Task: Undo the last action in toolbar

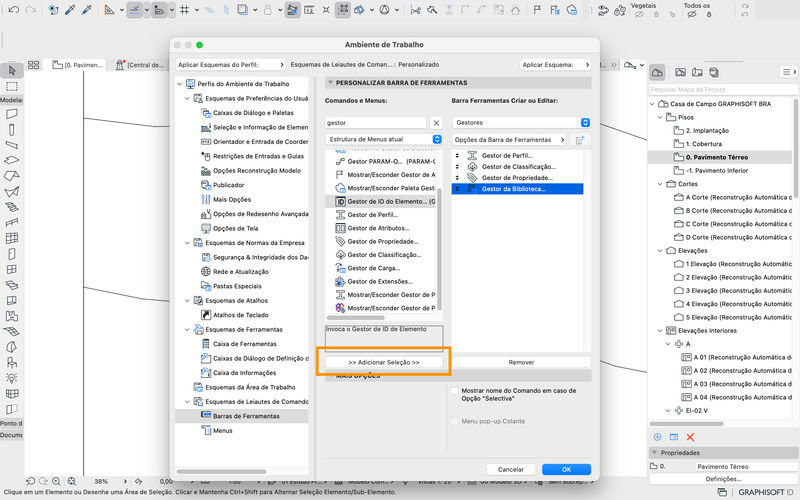Action: click(x=14, y=10)
